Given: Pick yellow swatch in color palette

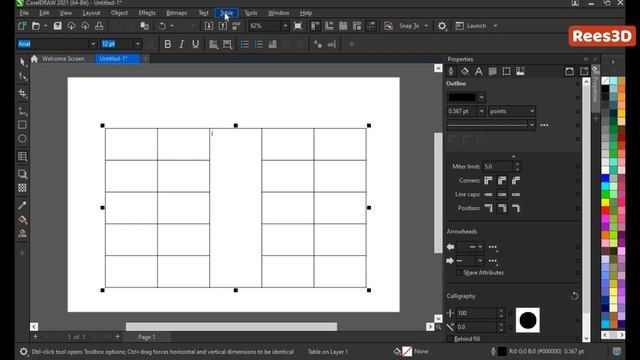Looking at the screenshot, I should tap(605, 202).
